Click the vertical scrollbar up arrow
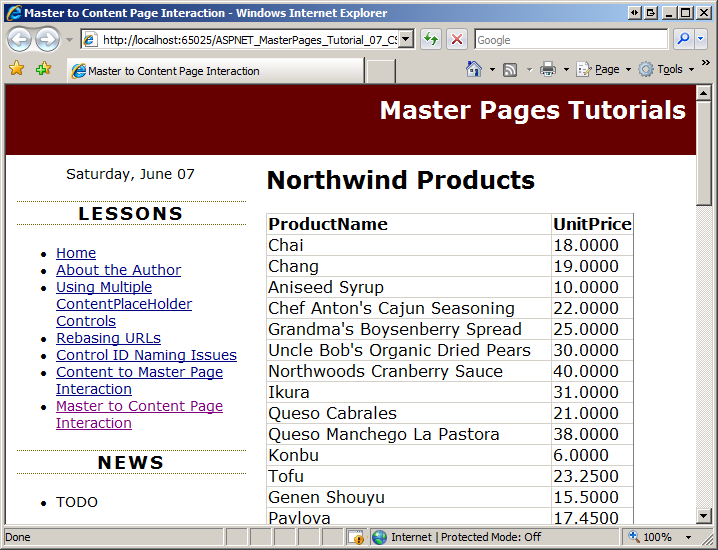The image size is (718, 550). click(x=703, y=93)
